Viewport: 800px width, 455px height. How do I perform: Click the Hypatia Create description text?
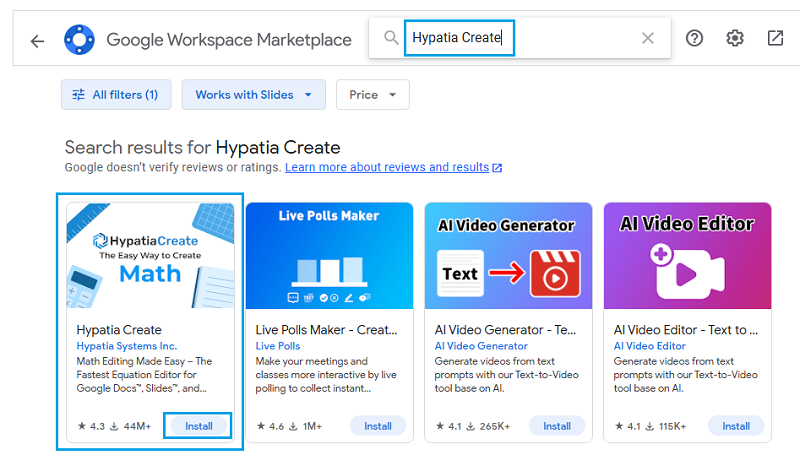[x=144, y=375]
